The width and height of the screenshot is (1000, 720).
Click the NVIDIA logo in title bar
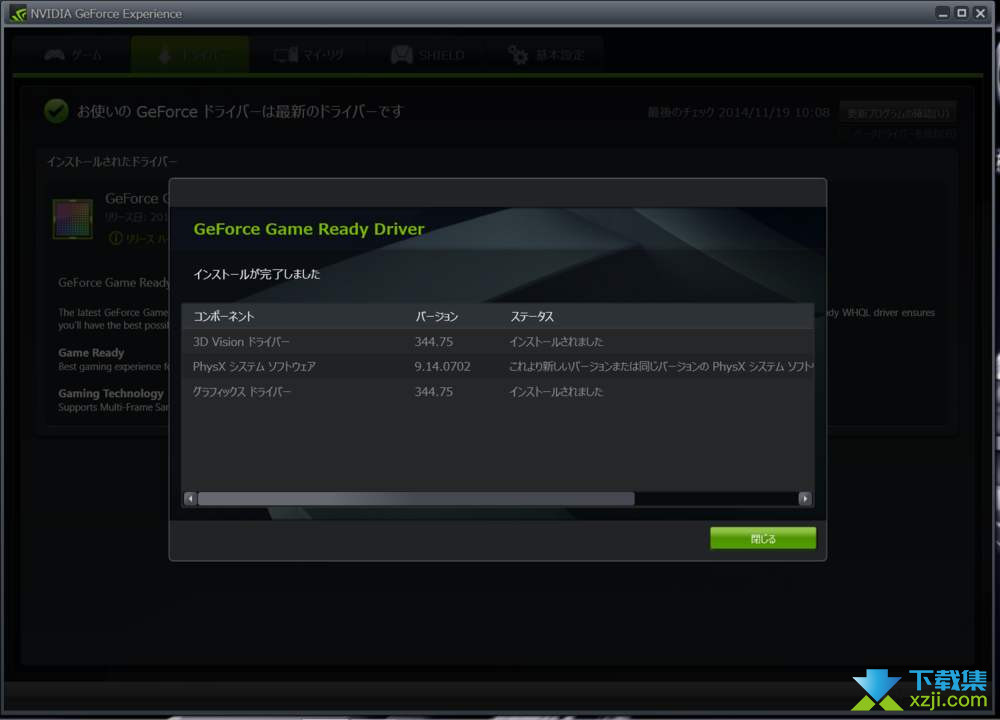tap(18, 13)
